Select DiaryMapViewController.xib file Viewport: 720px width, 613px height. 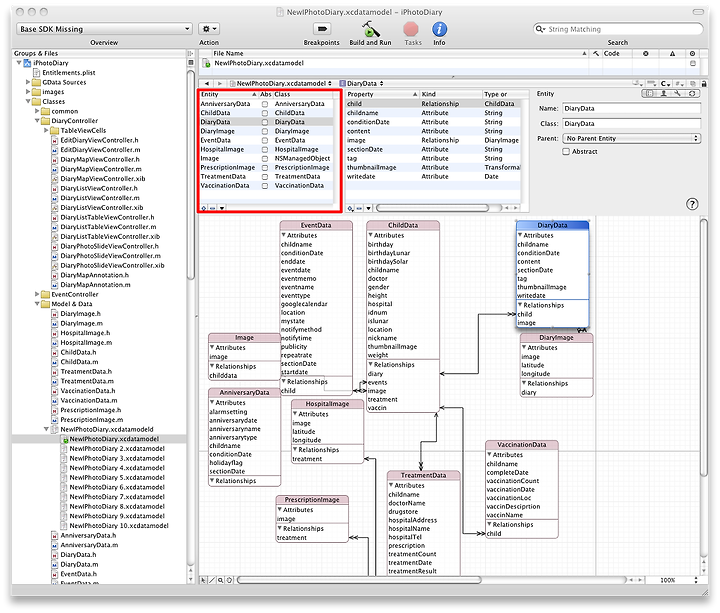103,179
